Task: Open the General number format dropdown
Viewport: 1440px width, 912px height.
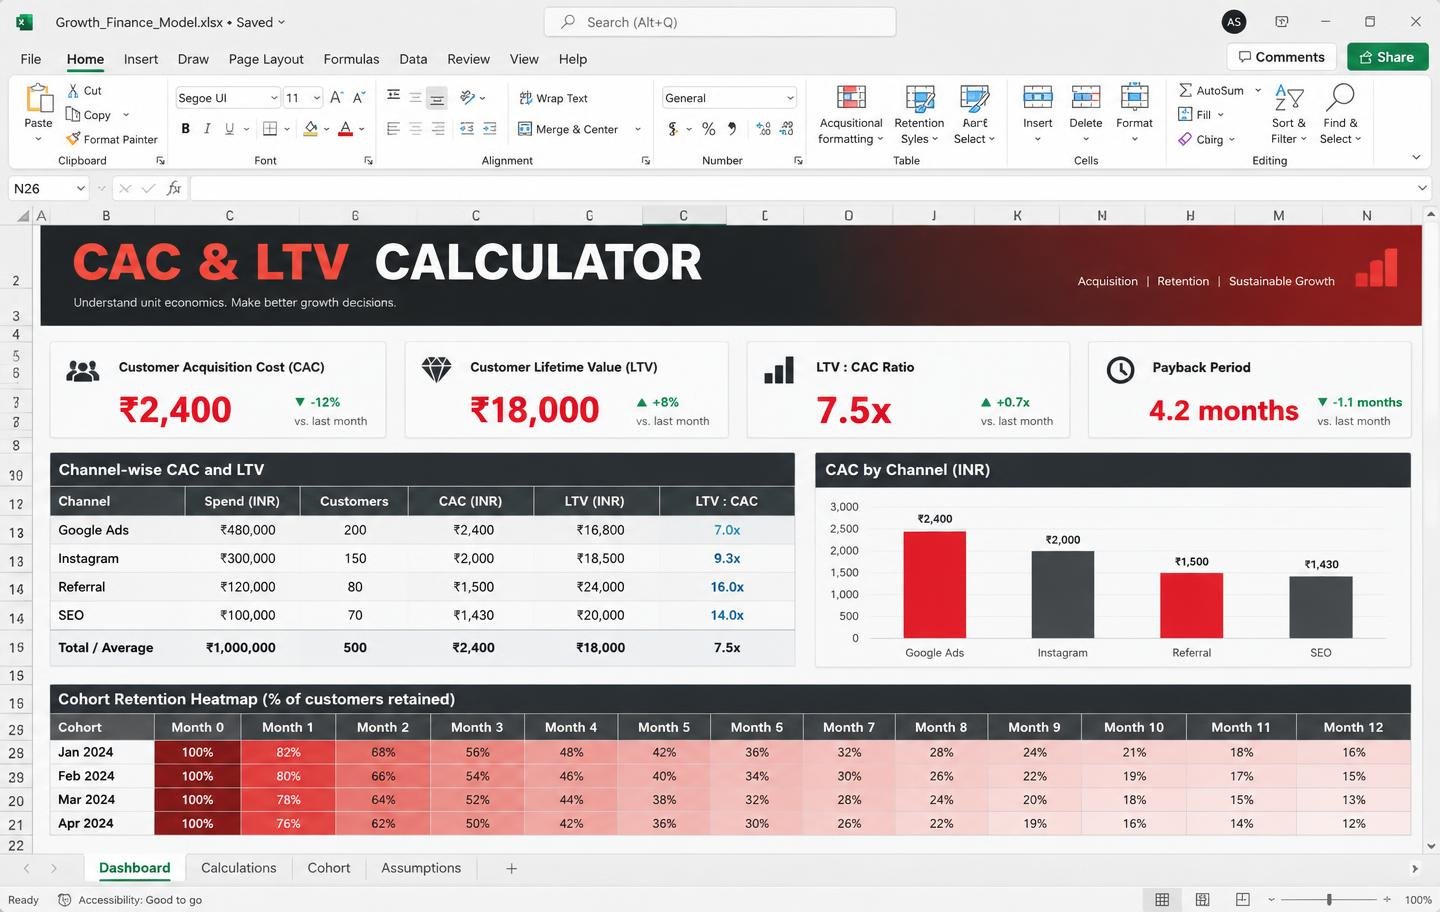Action: tap(790, 98)
